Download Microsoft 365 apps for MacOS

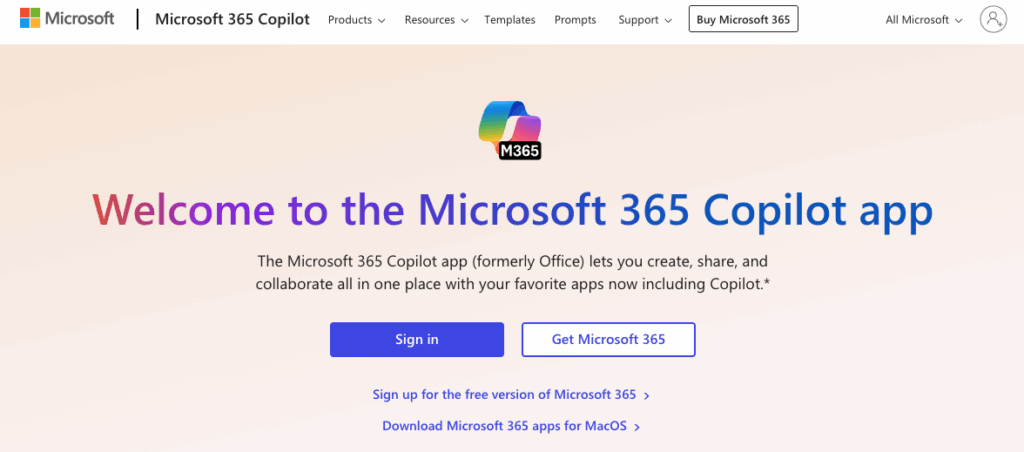tap(504, 426)
